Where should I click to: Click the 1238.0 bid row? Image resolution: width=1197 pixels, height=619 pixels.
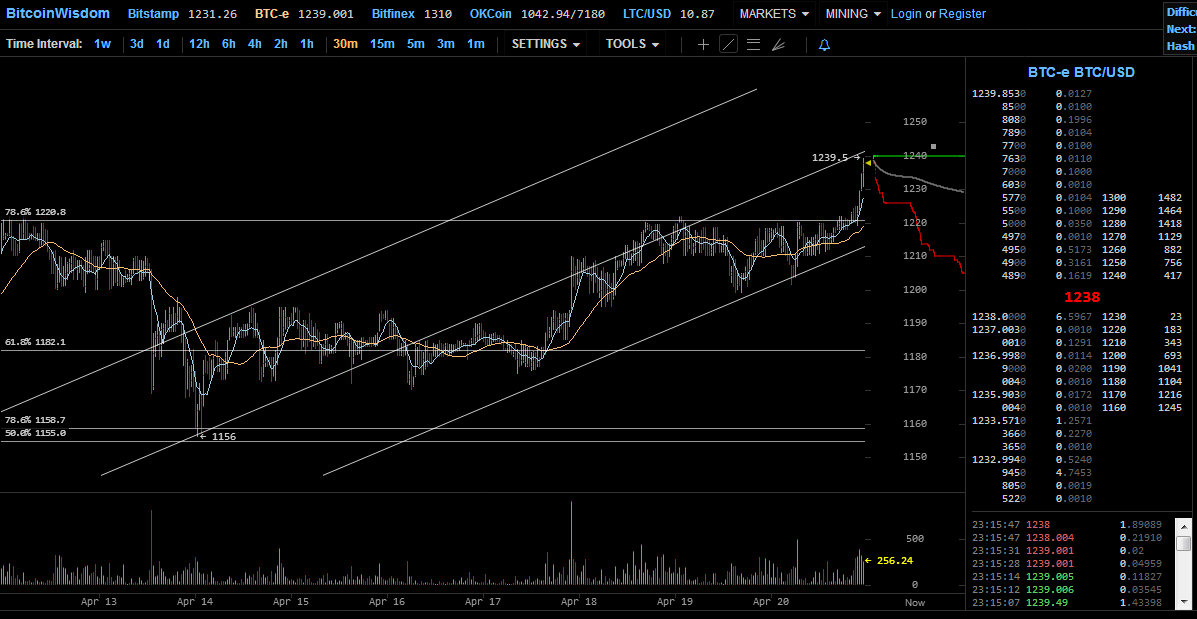(1032, 317)
